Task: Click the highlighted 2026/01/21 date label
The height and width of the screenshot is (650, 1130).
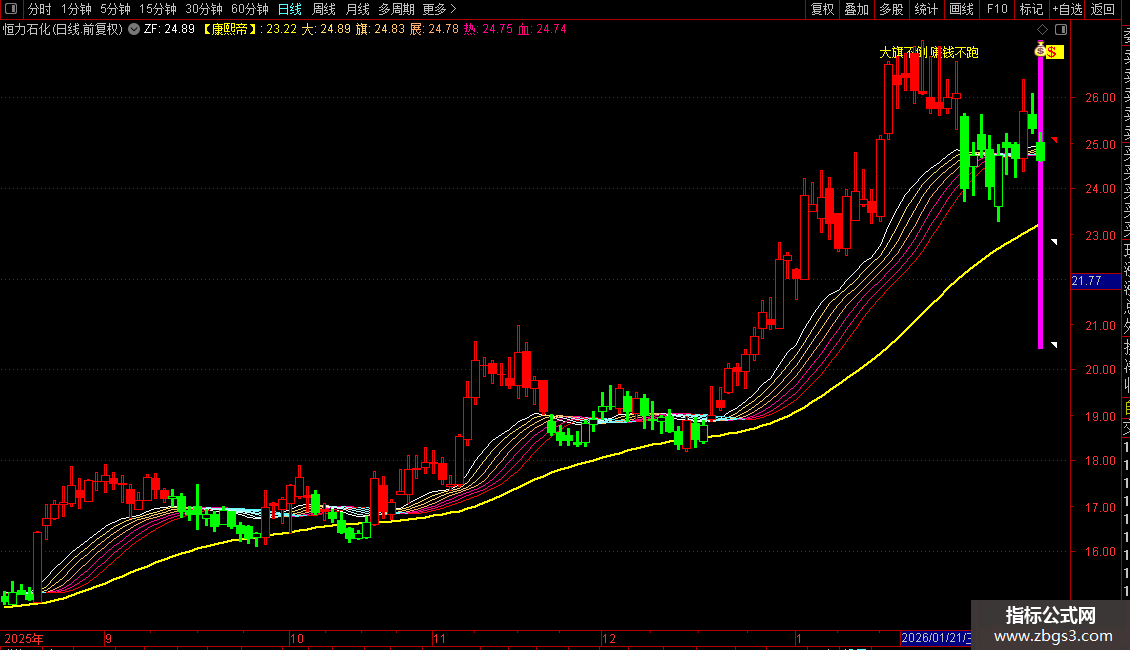Action: click(936, 638)
